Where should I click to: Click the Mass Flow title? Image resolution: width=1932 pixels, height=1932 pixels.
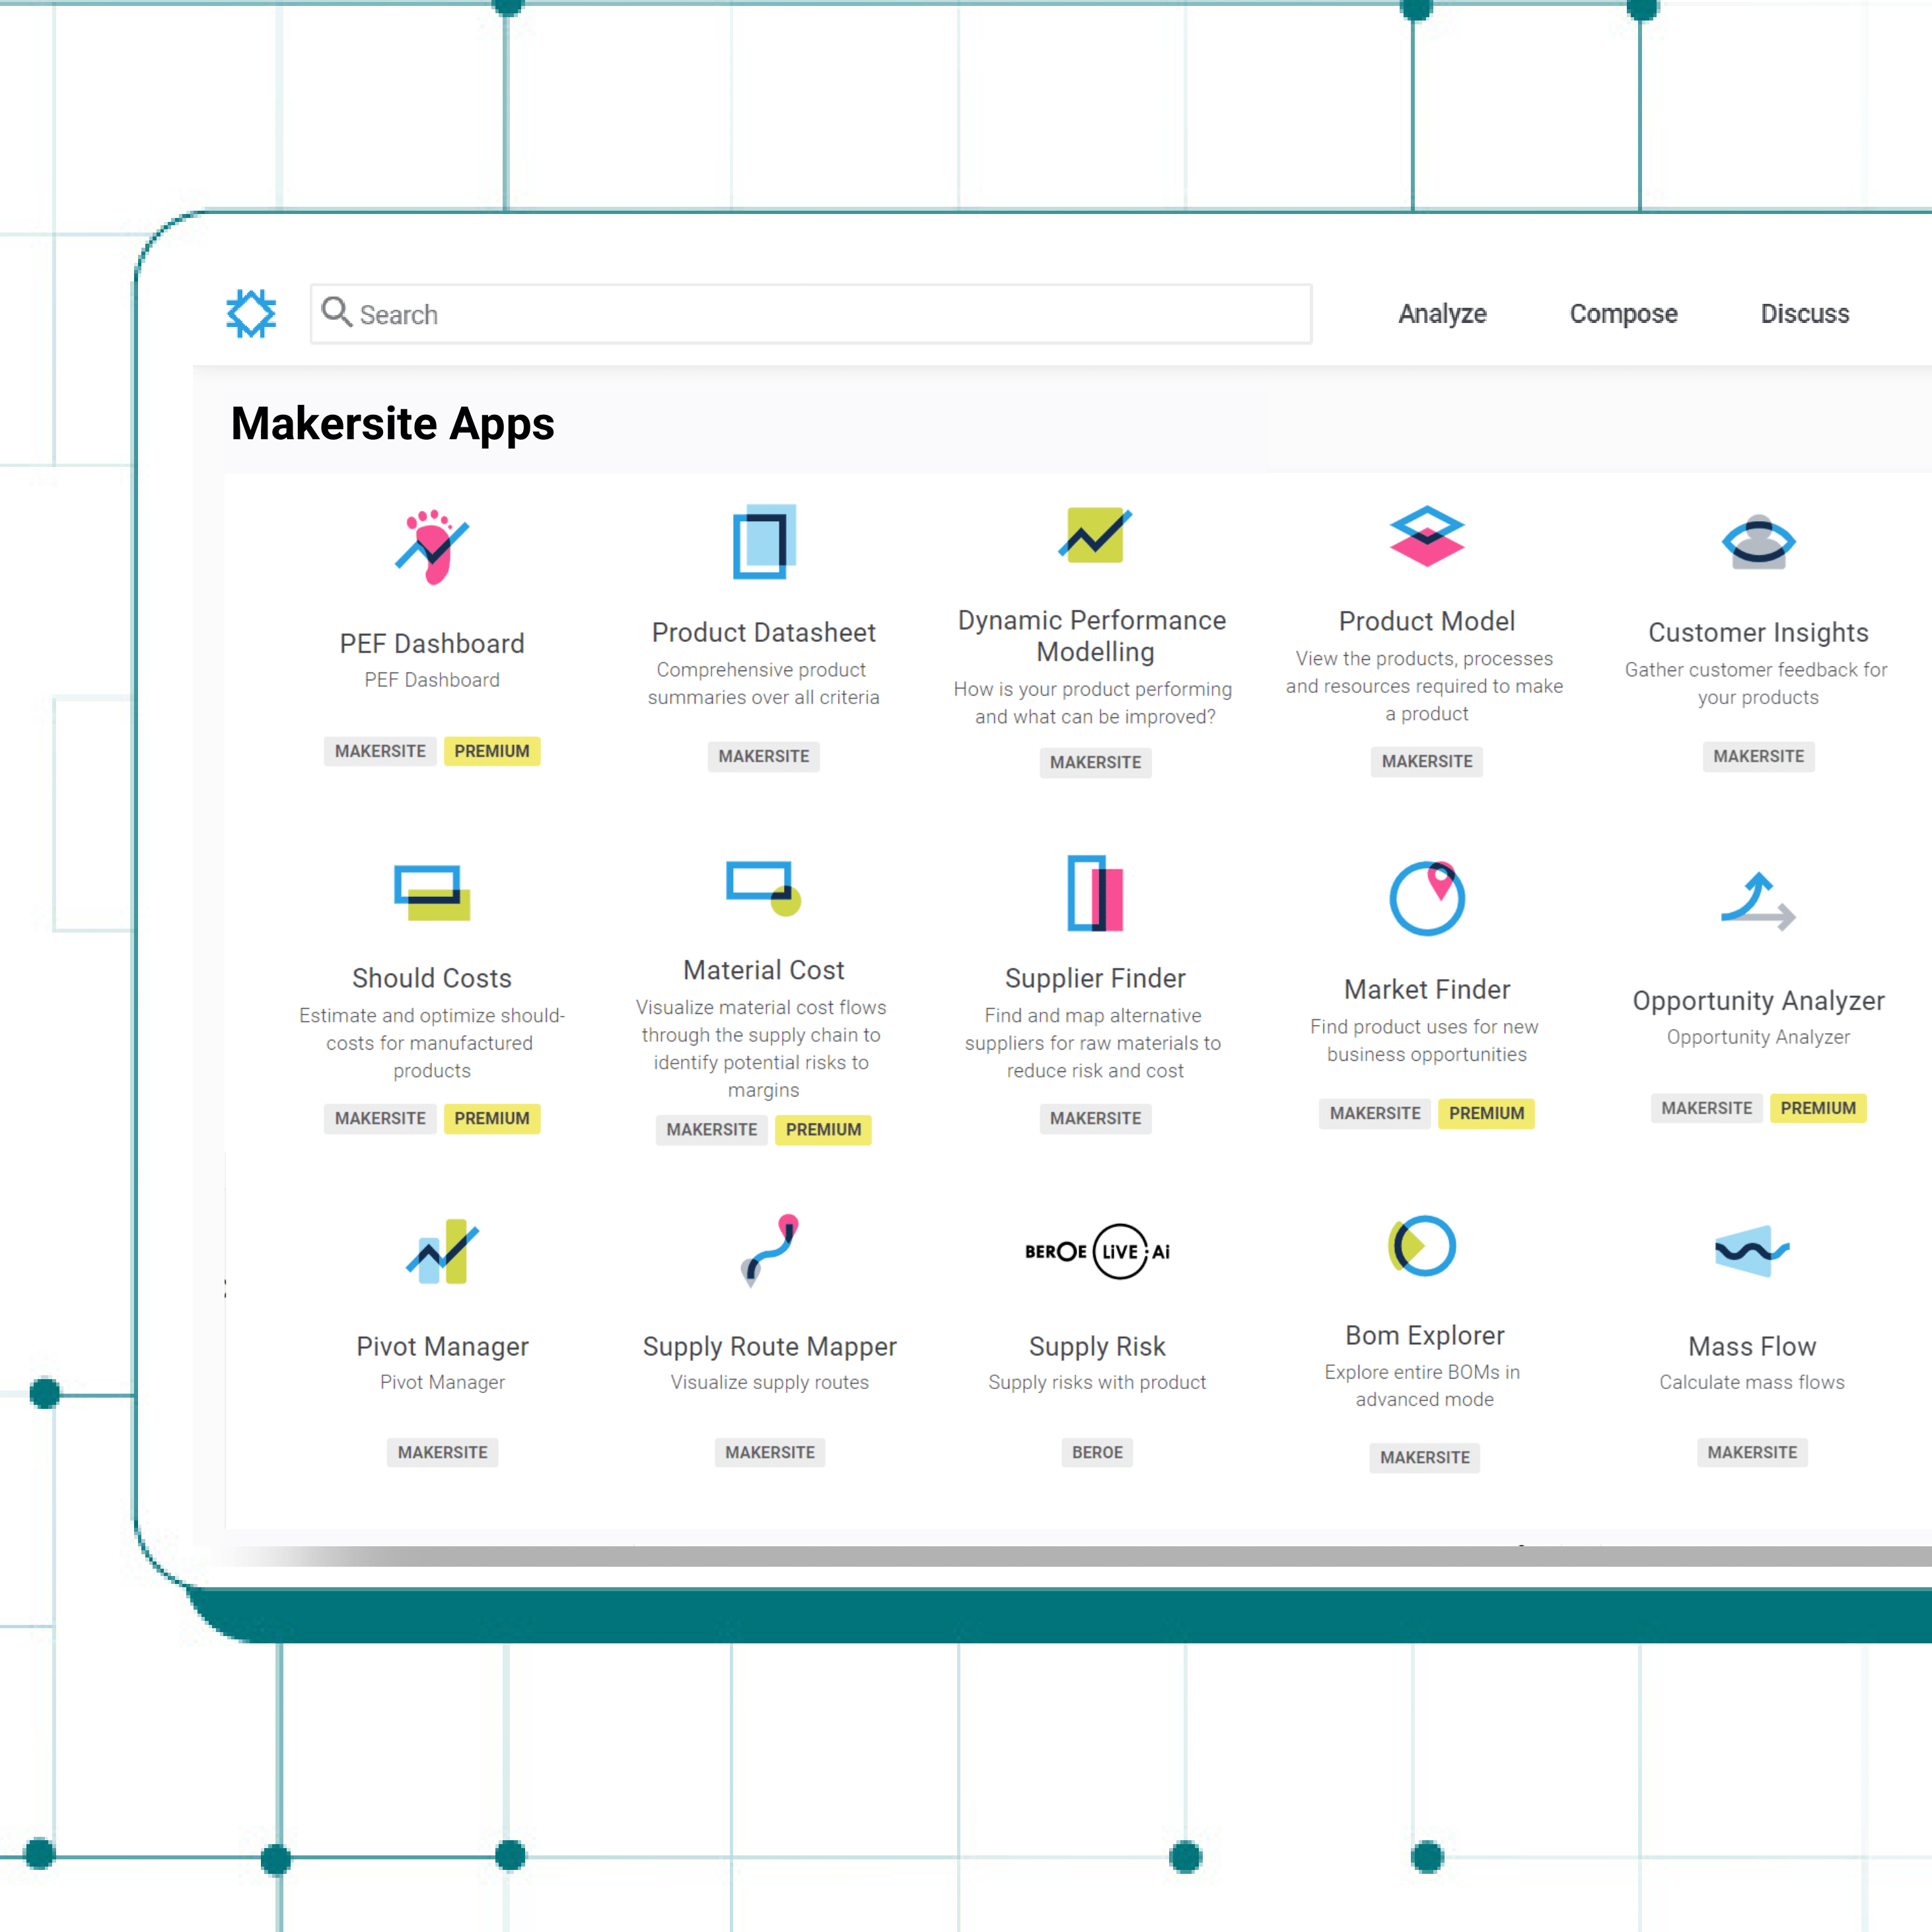(x=1752, y=1346)
